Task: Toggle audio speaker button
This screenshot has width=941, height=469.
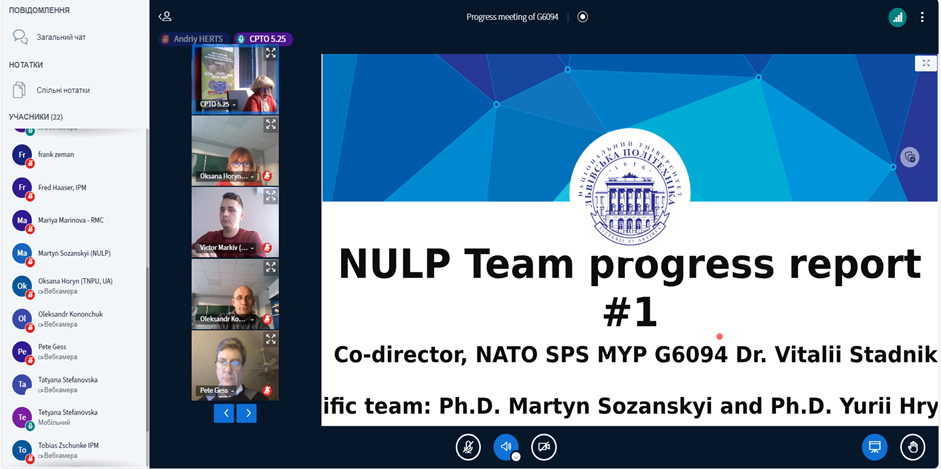Action: pyautogui.click(x=506, y=447)
